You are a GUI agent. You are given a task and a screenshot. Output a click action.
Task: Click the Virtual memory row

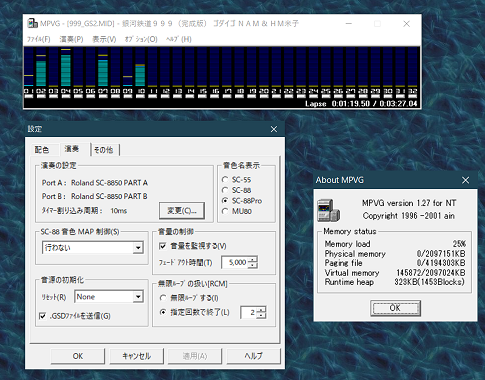395,273
